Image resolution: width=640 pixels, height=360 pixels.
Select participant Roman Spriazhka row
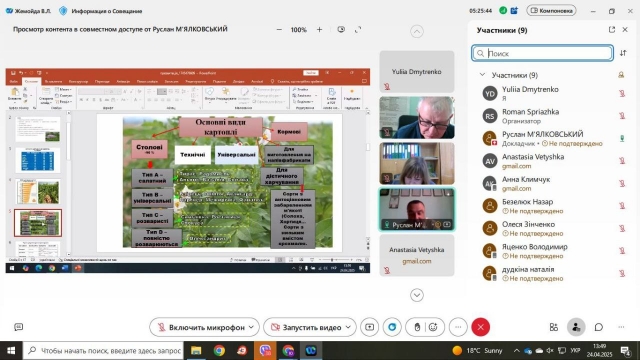pyautogui.click(x=553, y=116)
